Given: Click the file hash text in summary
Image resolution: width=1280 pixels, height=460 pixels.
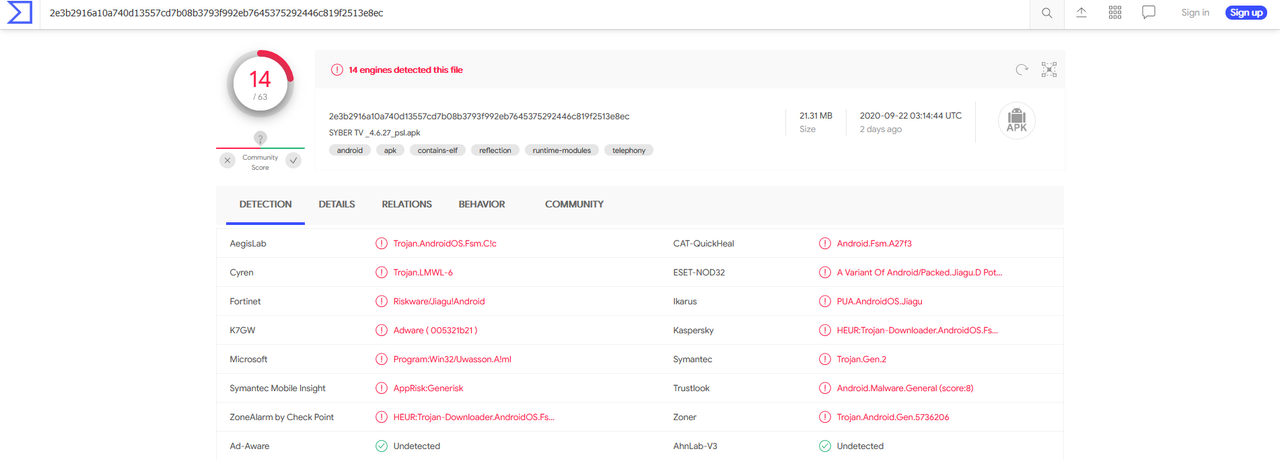Looking at the screenshot, I should 479,116.
